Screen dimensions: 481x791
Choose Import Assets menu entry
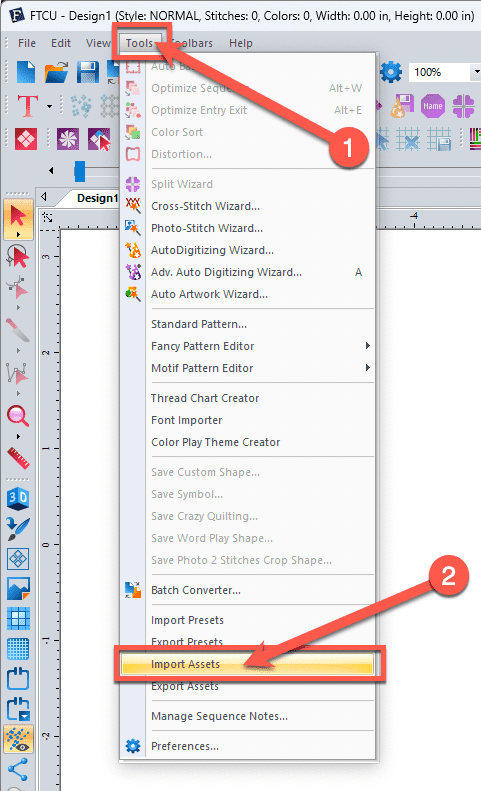(248, 664)
